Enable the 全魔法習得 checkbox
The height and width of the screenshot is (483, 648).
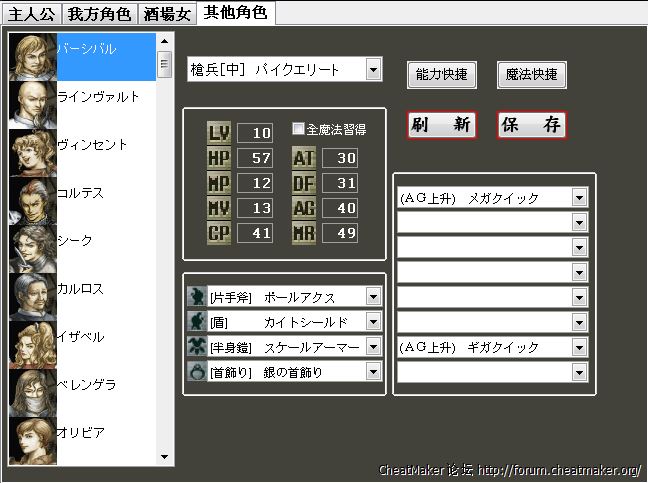pyautogui.click(x=298, y=129)
